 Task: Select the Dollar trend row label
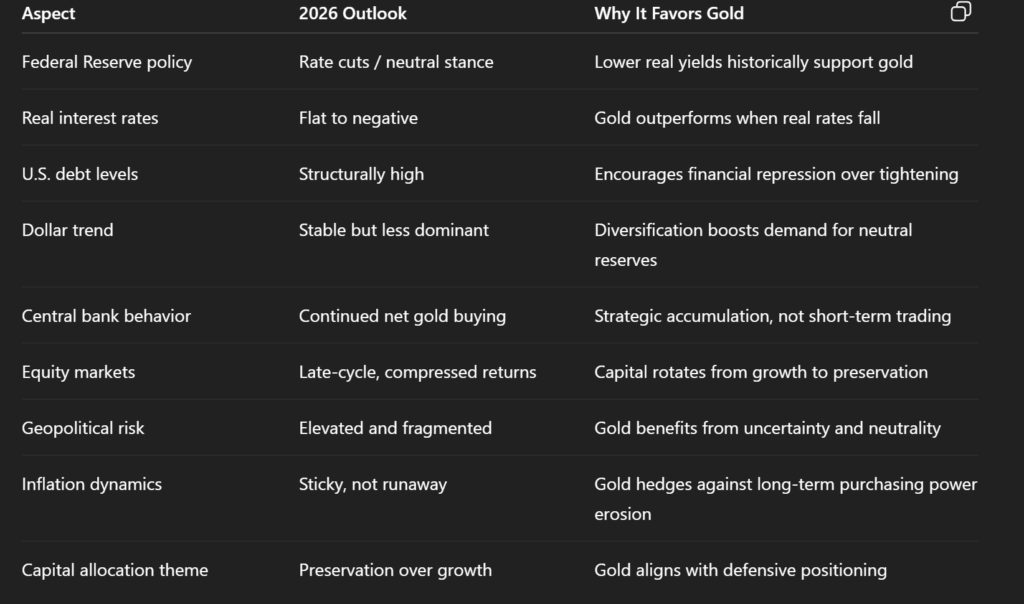click(x=68, y=230)
